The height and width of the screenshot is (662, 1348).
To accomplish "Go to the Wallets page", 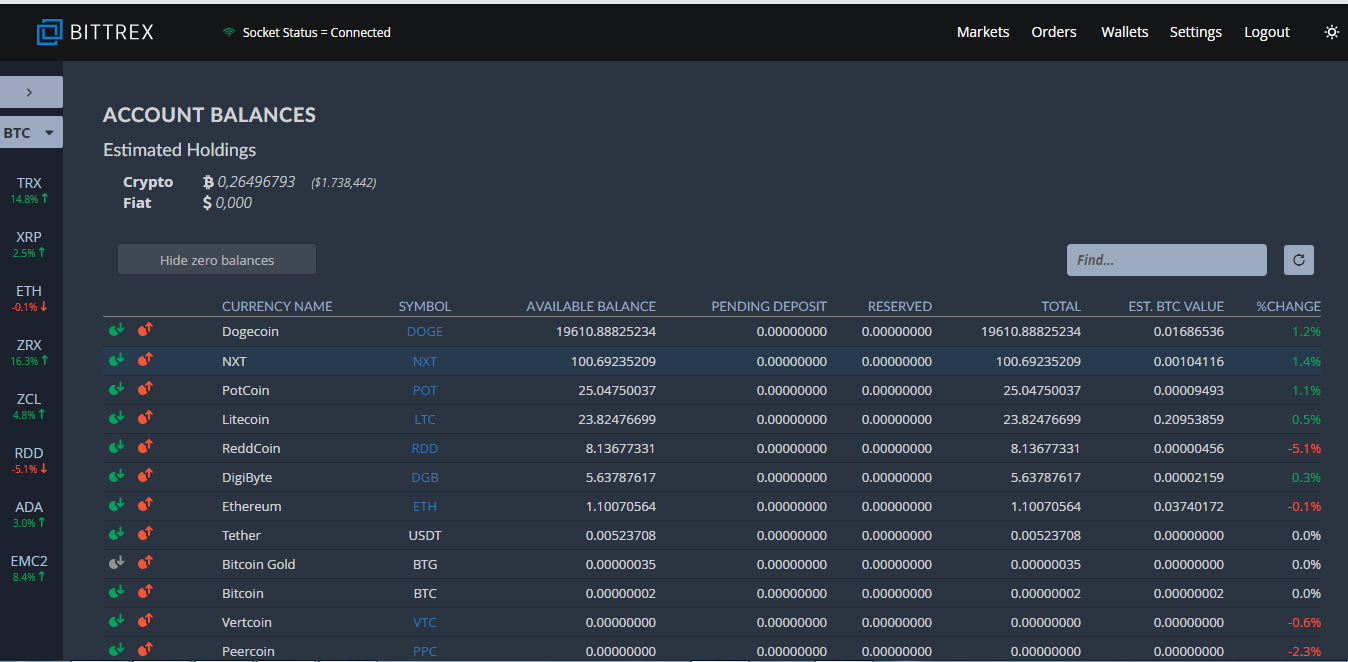I will coord(1125,32).
